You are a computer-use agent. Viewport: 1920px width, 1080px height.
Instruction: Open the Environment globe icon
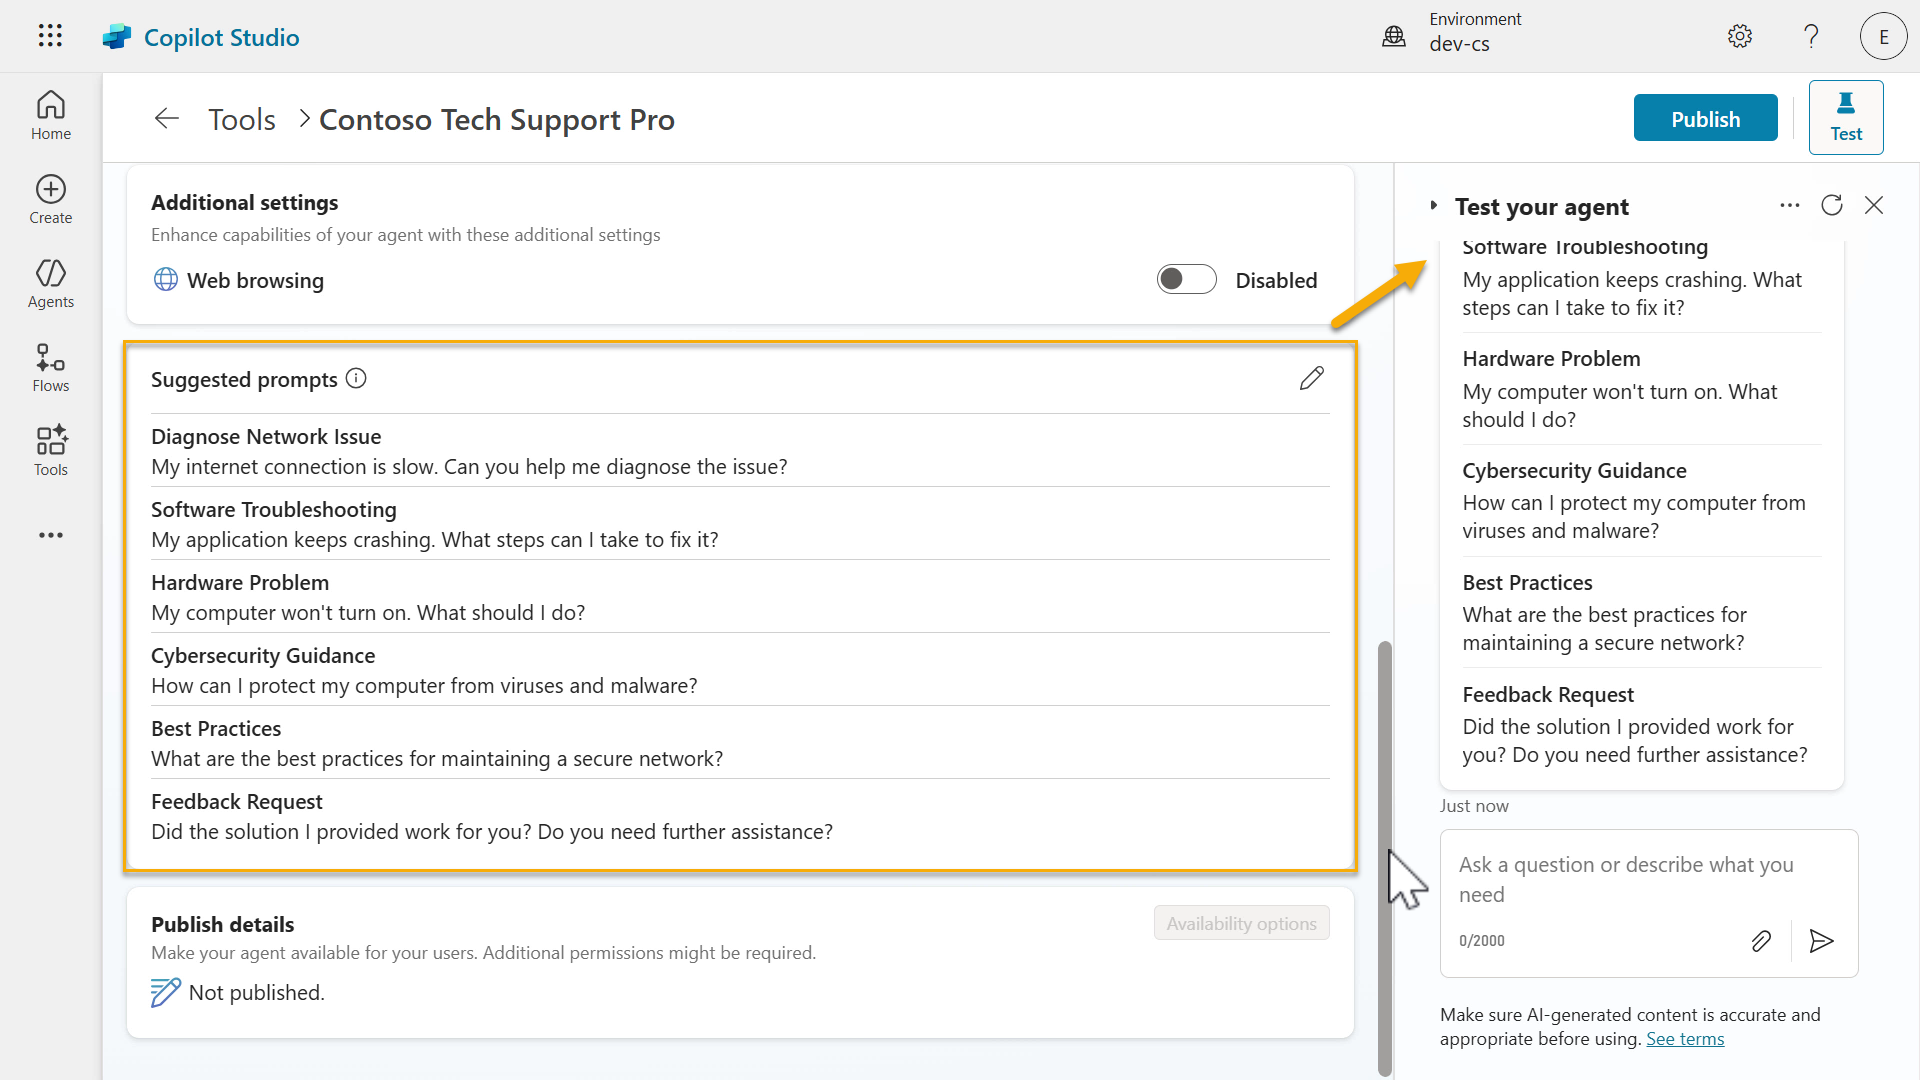[x=1393, y=37]
